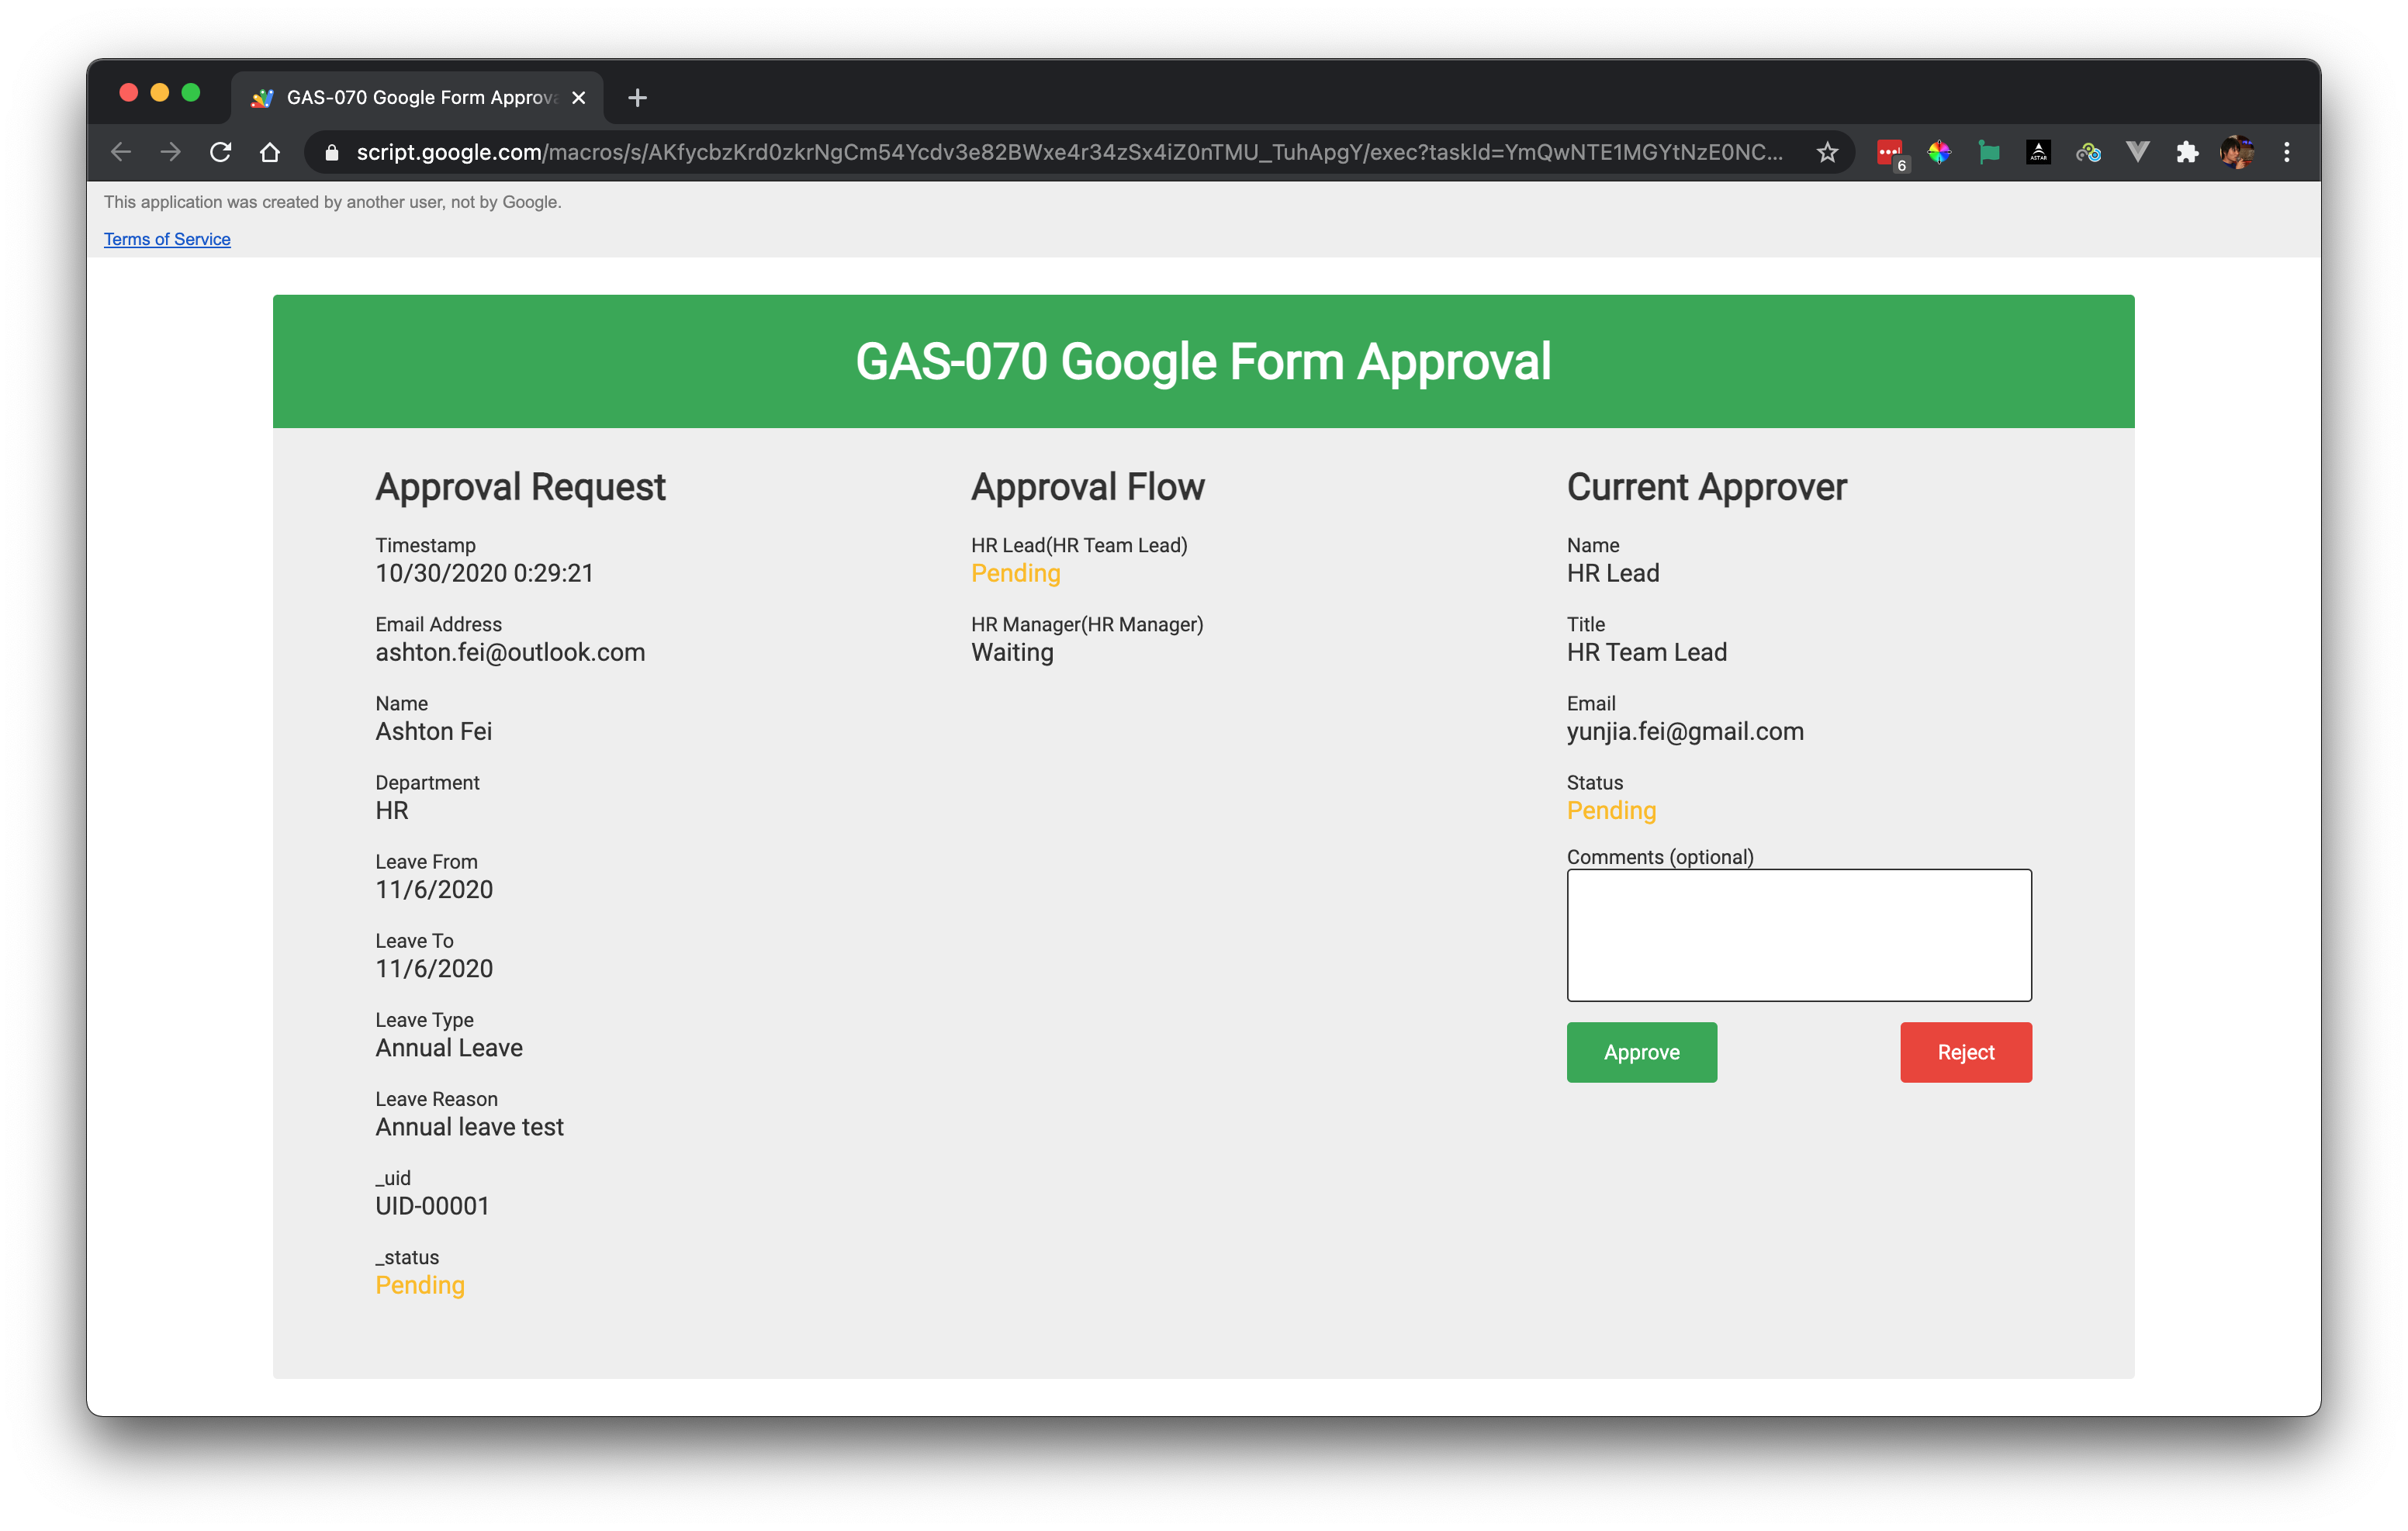Click the green page header banner

click(1203, 361)
